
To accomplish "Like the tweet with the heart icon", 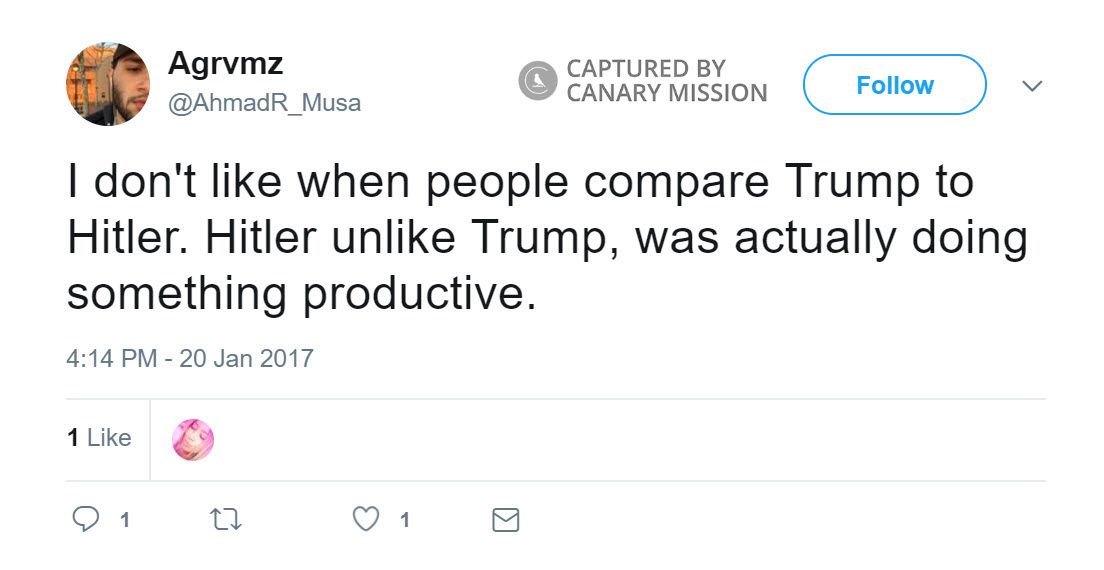I will tap(367, 520).
